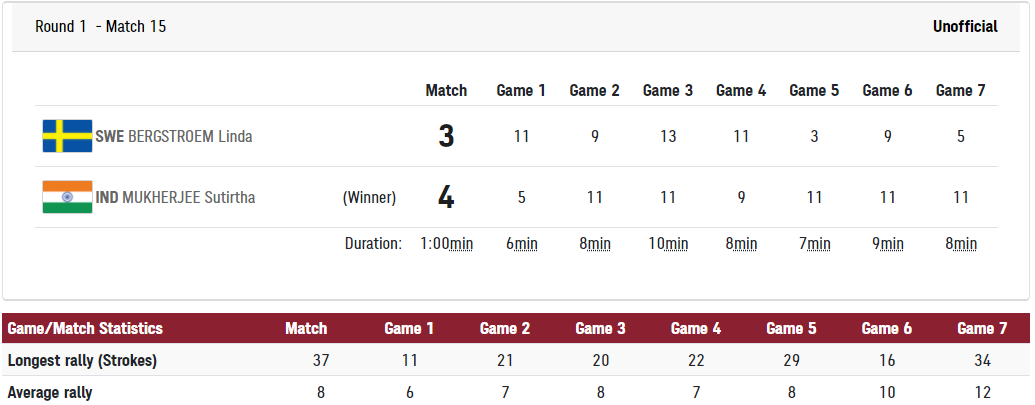Click the match duration 1:00min abbreviation
This screenshot has height=405, width=1035.
[447, 243]
